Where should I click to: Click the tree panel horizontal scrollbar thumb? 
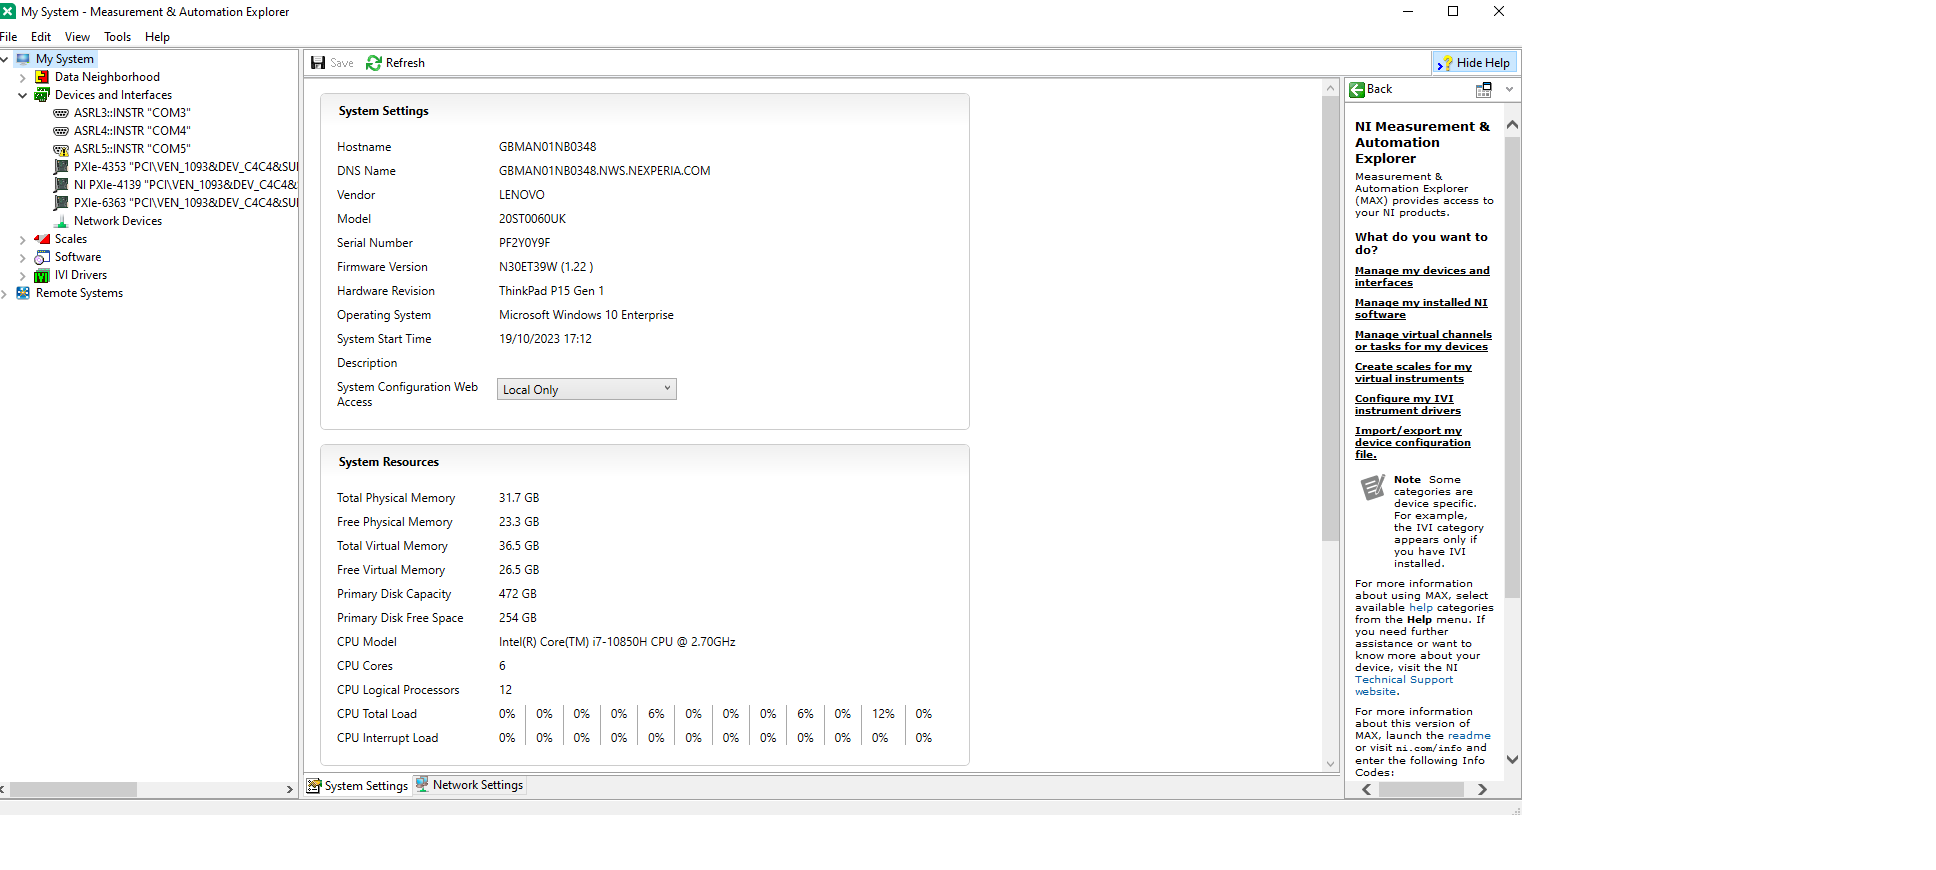coord(73,789)
